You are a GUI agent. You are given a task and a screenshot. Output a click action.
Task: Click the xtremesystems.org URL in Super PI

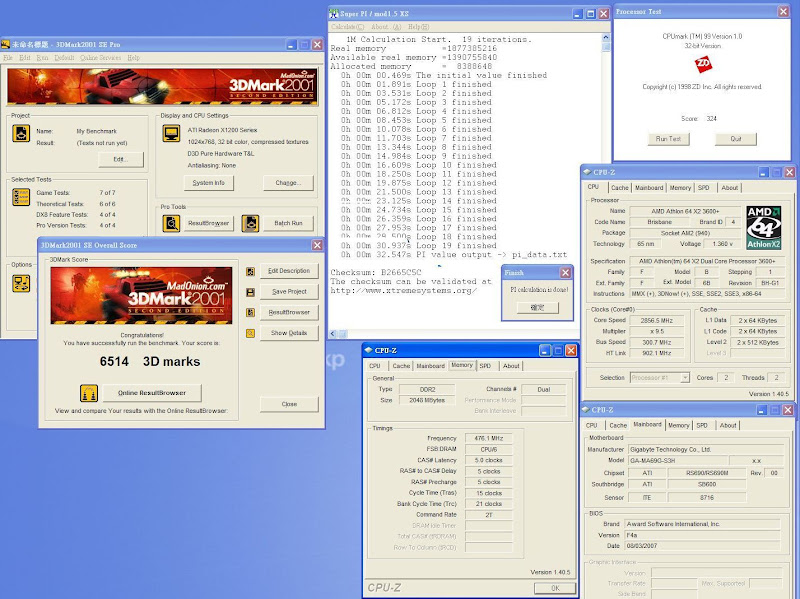coord(404,291)
